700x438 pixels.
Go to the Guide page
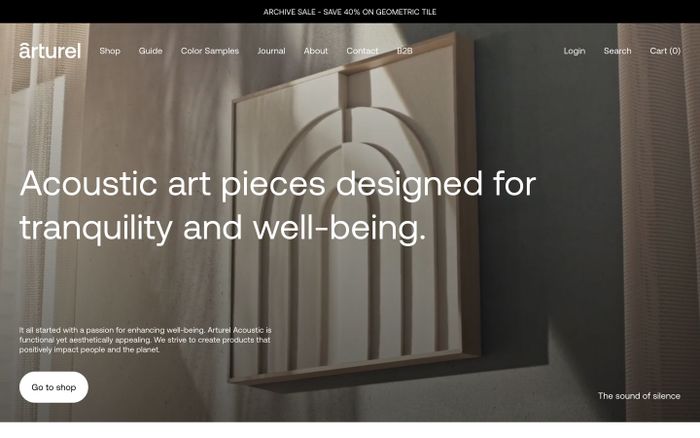tap(150, 51)
